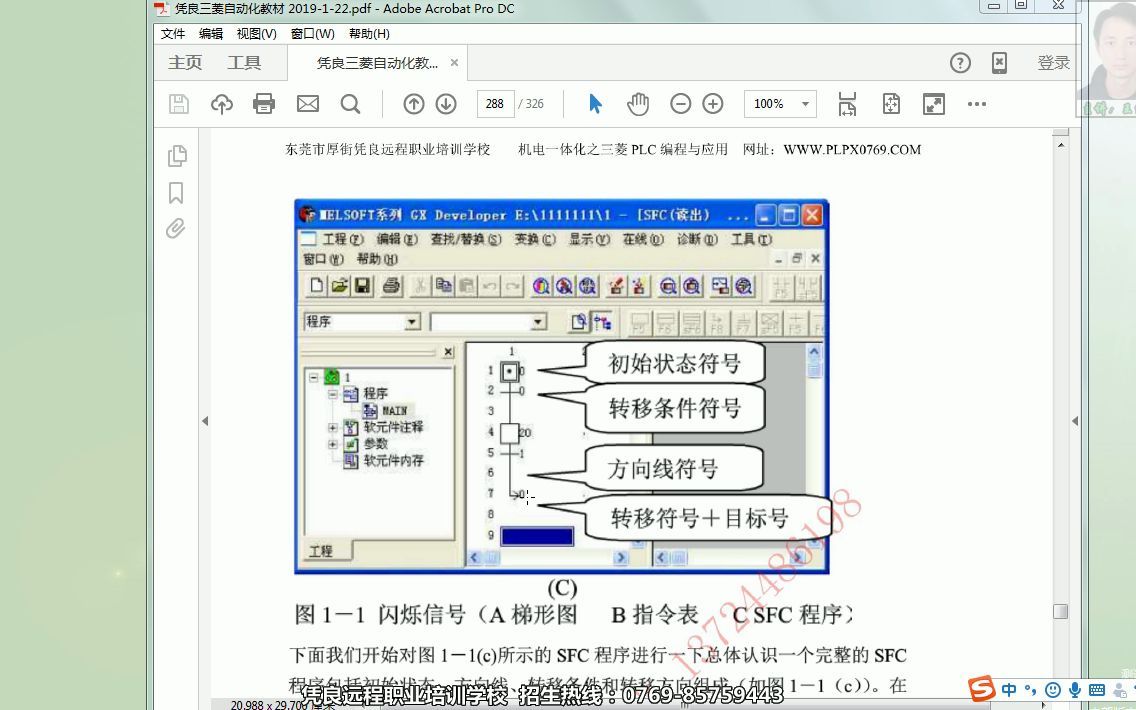
Task: Open Find with the magnifier icon
Action: 349,103
